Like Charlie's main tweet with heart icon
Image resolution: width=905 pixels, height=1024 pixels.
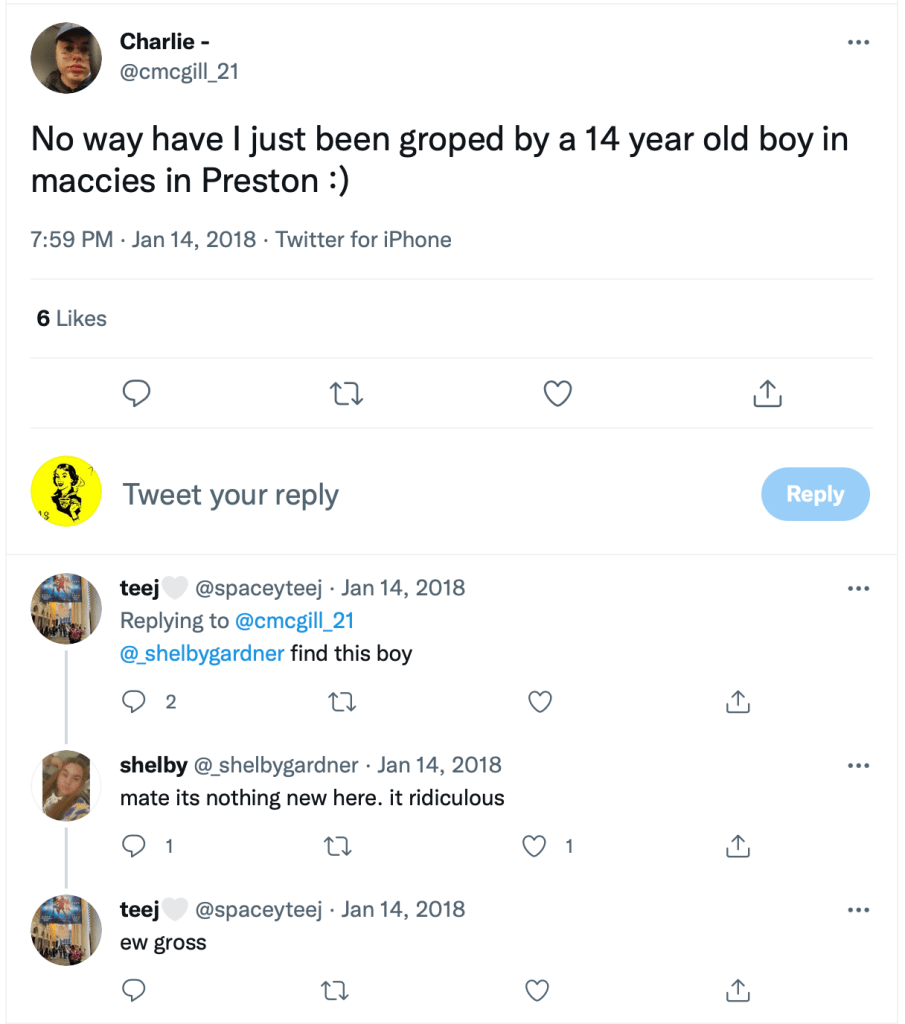(557, 394)
